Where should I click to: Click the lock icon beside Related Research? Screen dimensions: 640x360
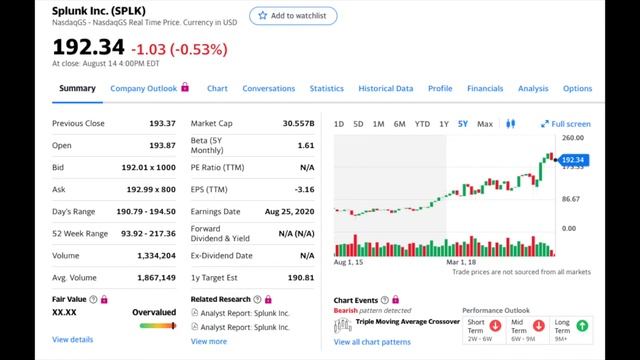pyautogui.click(x=268, y=299)
